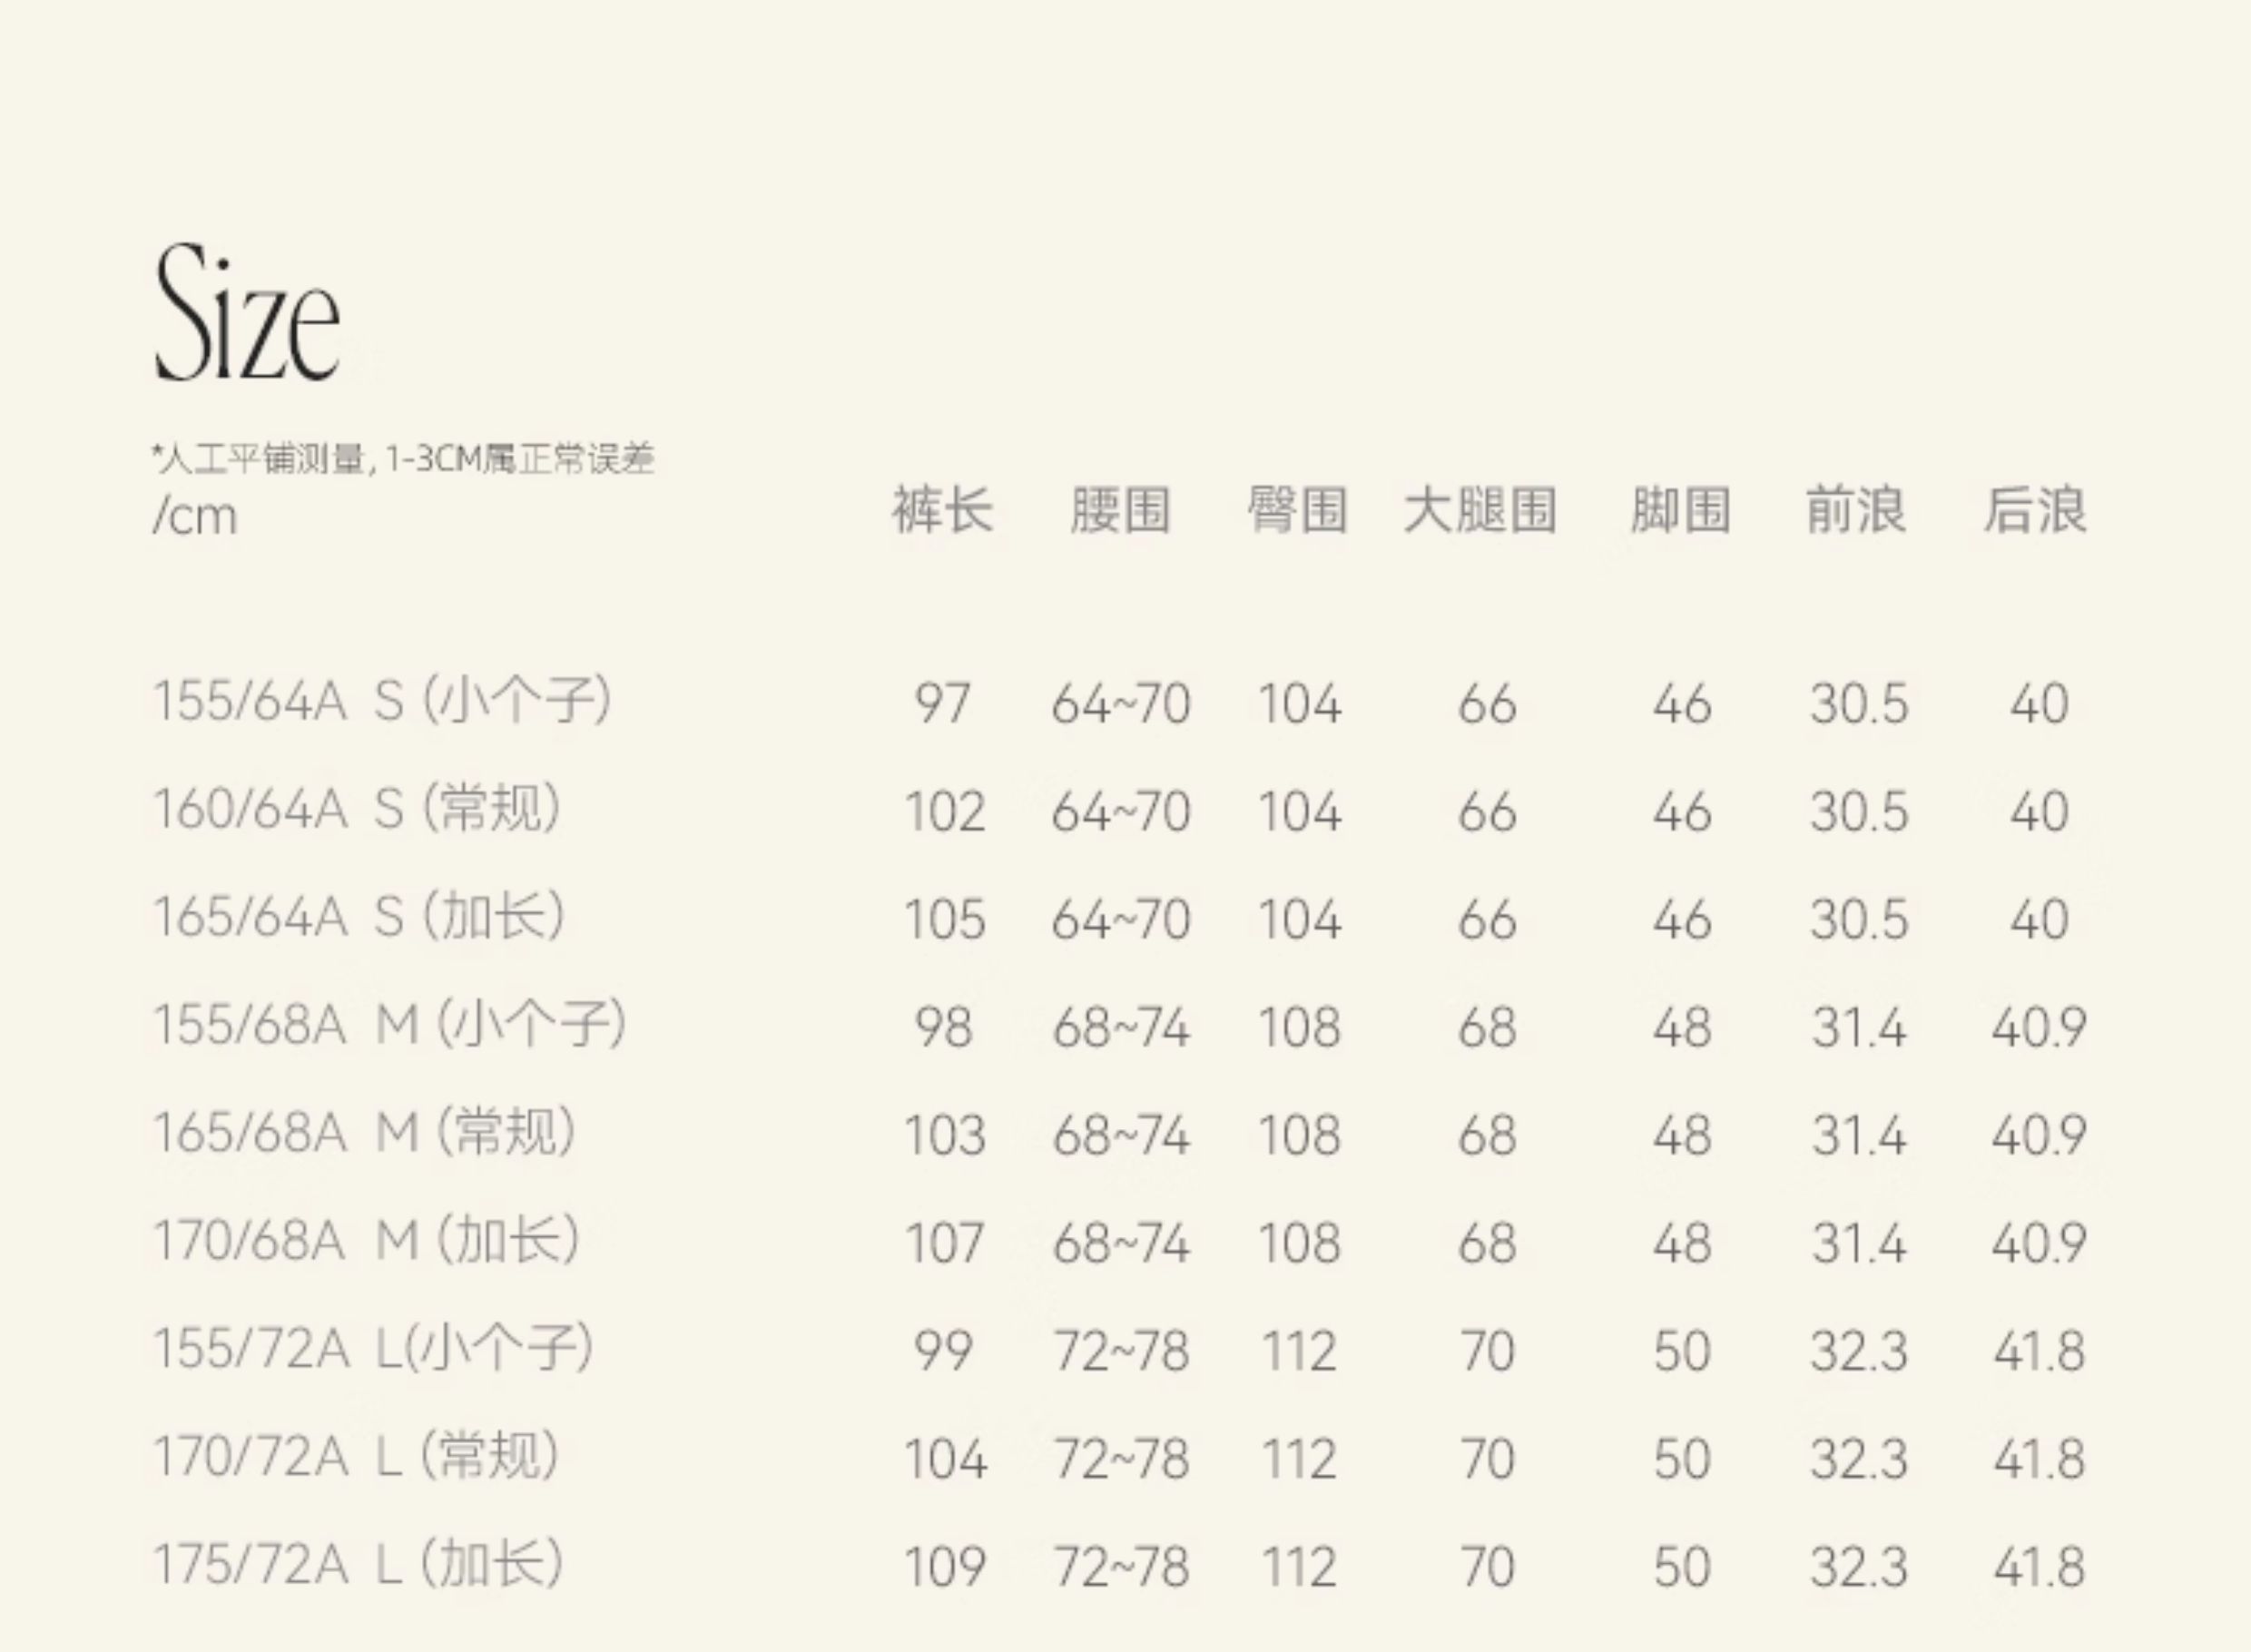The height and width of the screenshot is (1652, 2251).
Task: Click the 前浪 column header
Action: pyautogui.click(x=1856, y=510)
